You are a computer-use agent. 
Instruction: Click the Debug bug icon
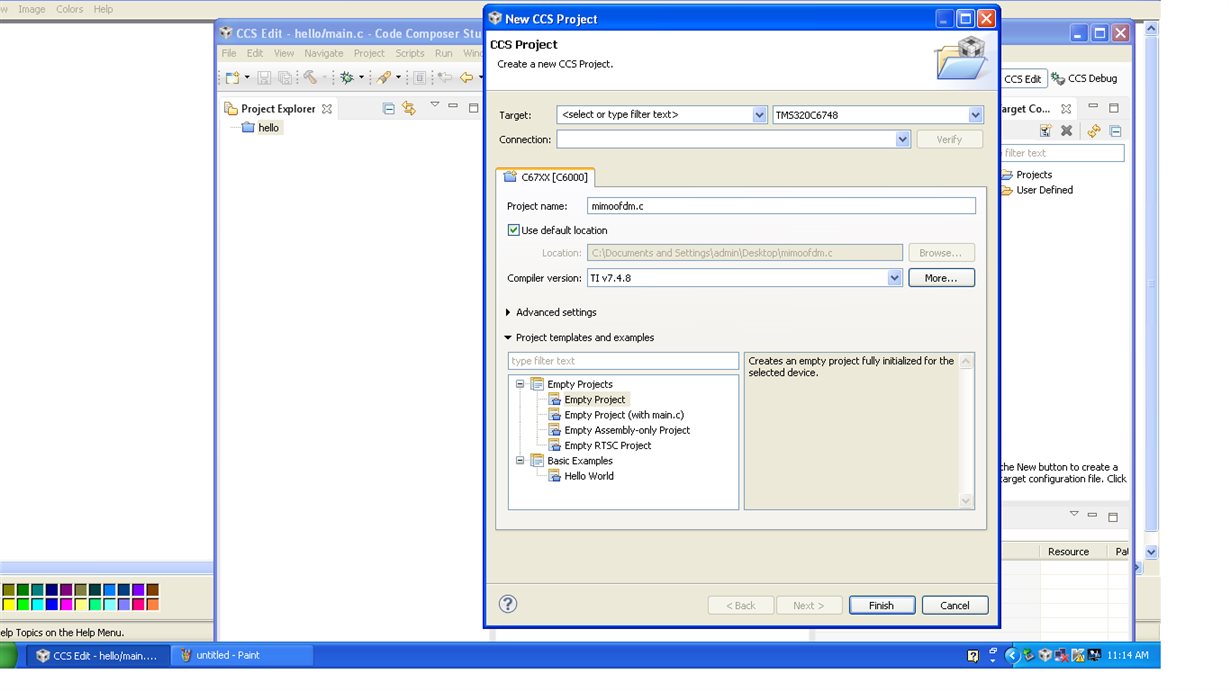point(347,78)
